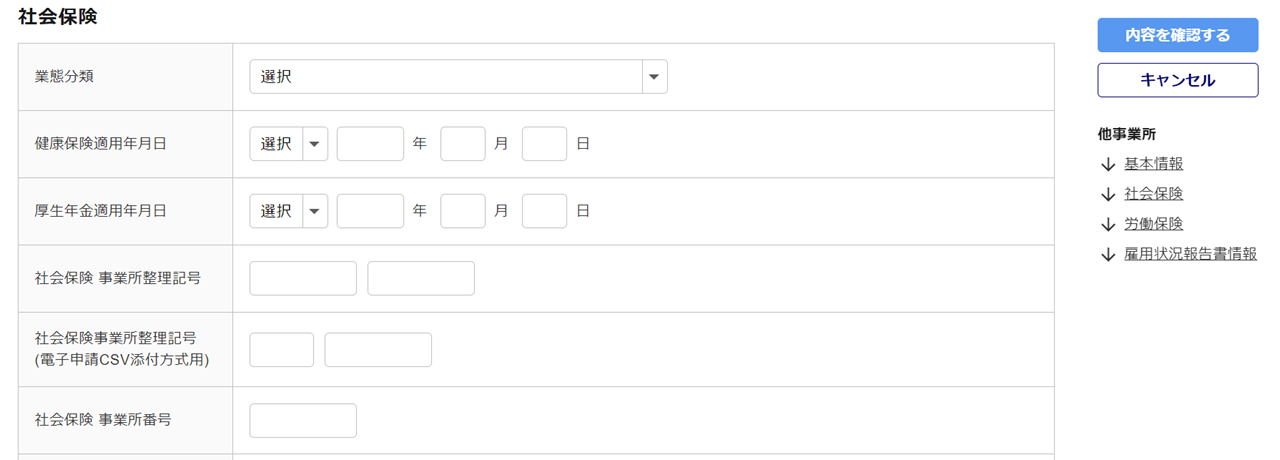Focus first 社会保険 事業所整理記号 input box
The height and width of the screenshot is (460, 1280).
(303, 278)
